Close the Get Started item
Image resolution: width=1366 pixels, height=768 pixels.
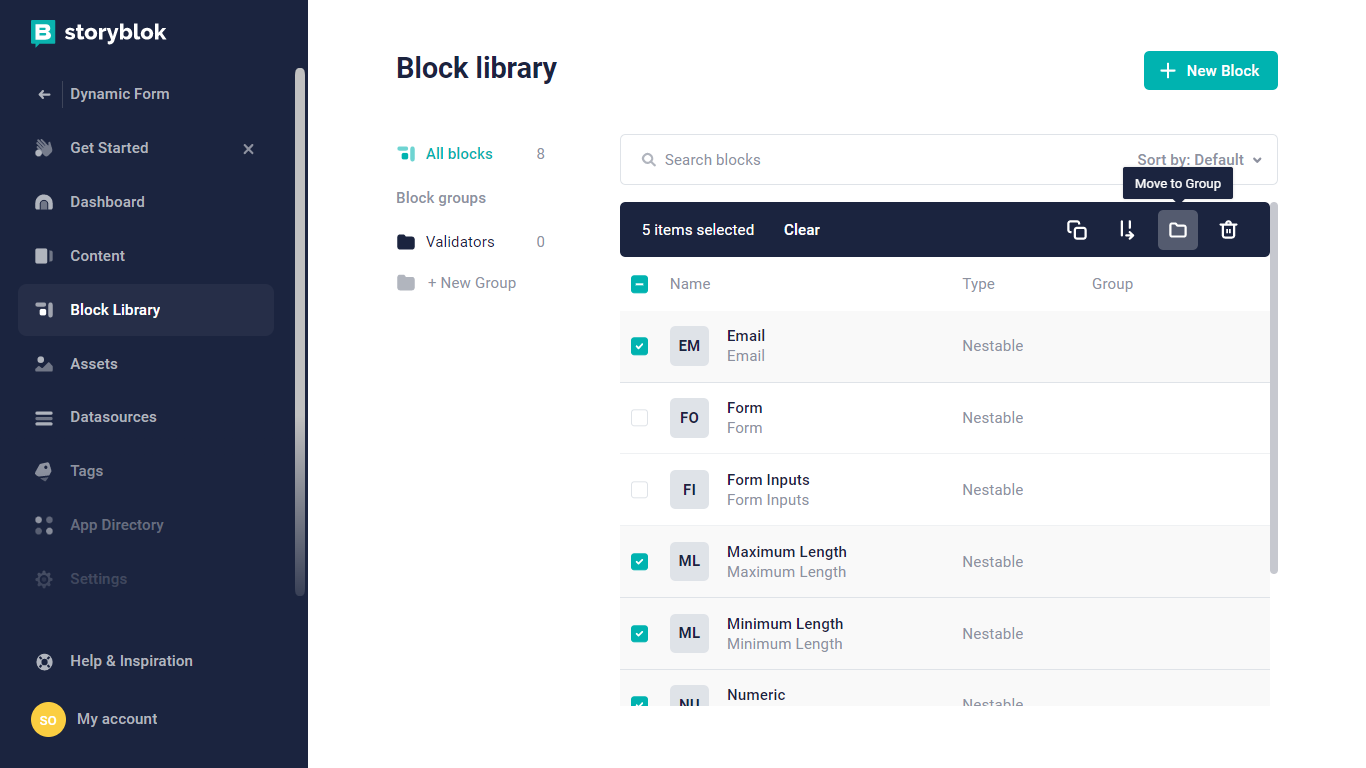click(x=249, y=149)
